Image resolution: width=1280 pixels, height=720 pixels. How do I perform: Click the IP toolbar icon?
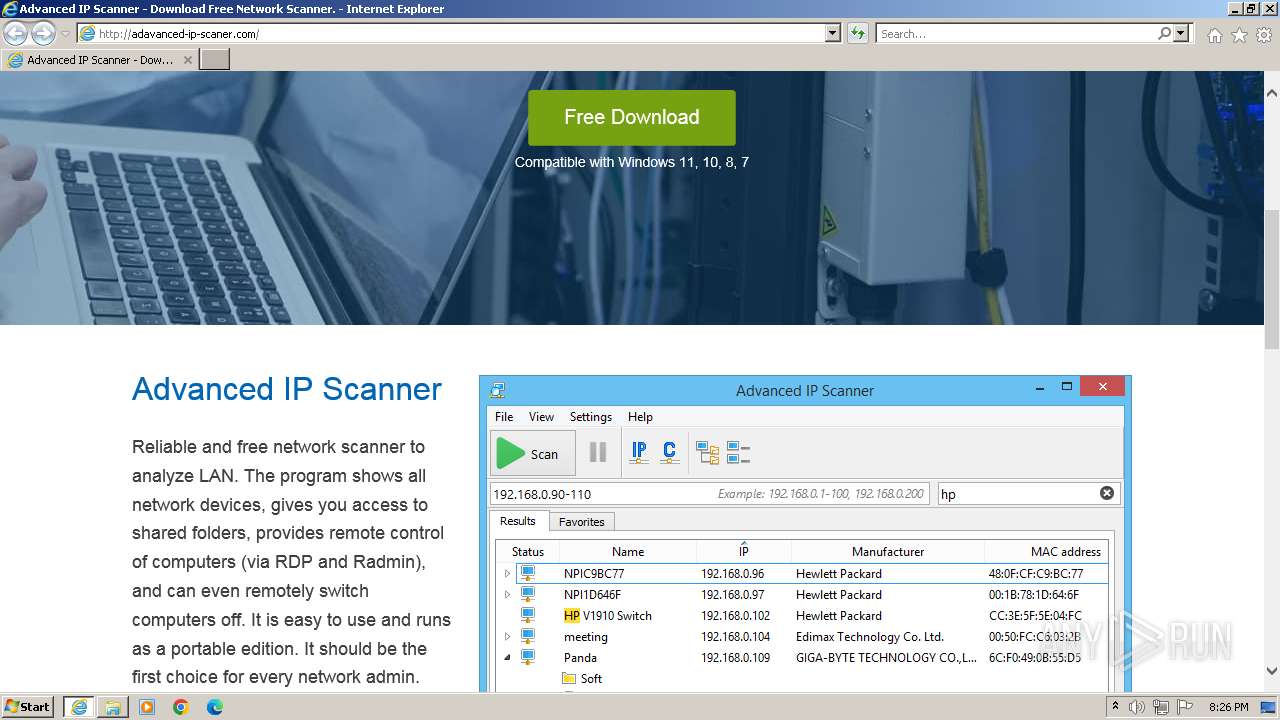(x=639, y=453)
